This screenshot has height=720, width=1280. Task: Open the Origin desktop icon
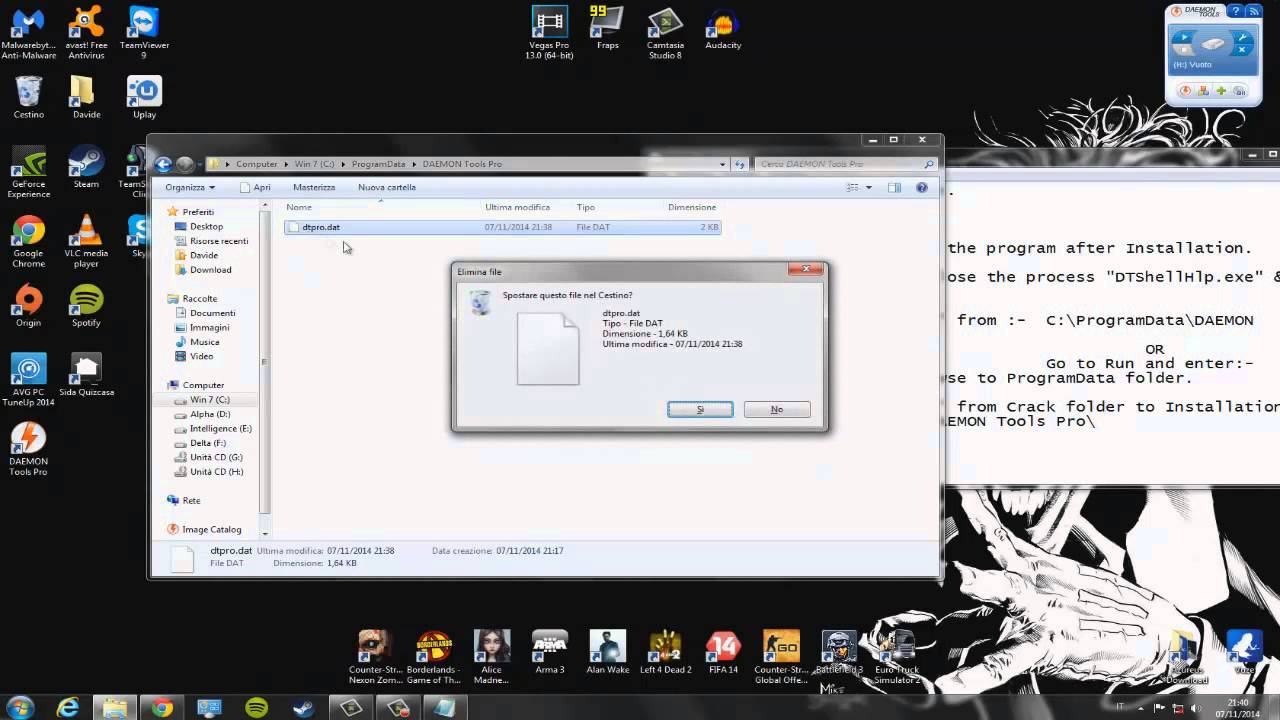tap(28, 306)
